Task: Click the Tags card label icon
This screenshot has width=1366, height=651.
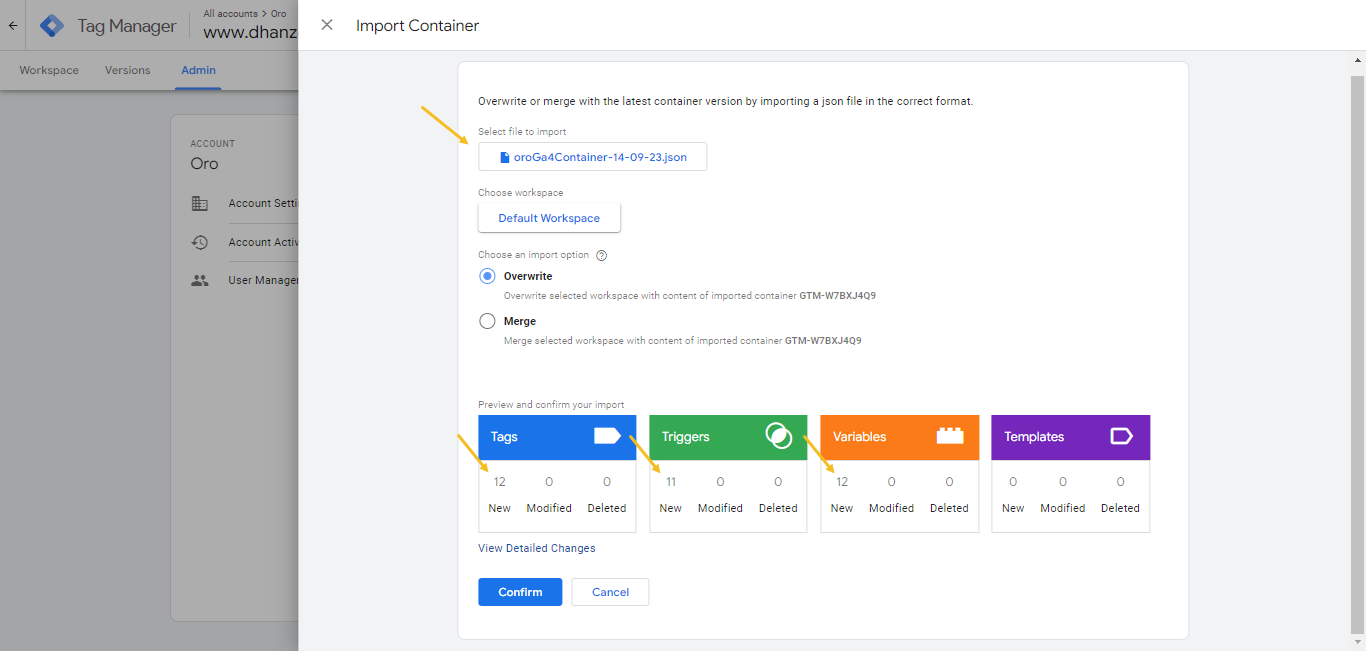Action: coord(607,436)
